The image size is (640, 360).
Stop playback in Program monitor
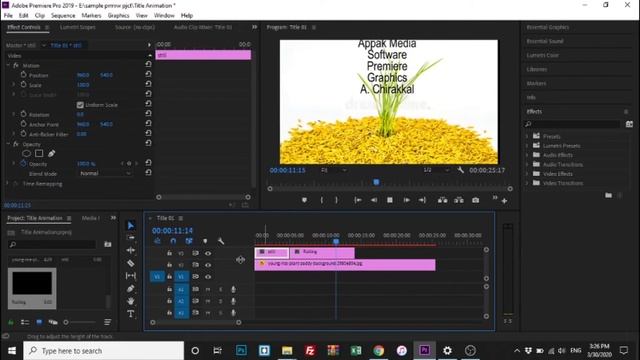[x=390, y=200]
